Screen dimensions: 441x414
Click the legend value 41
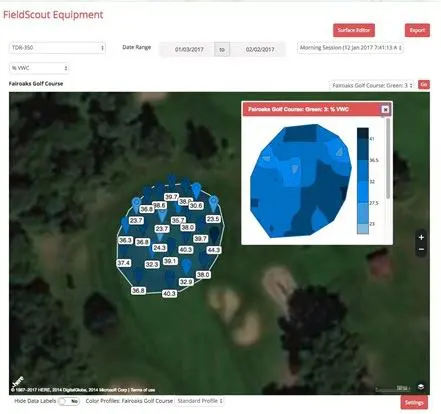coord(372,139)
